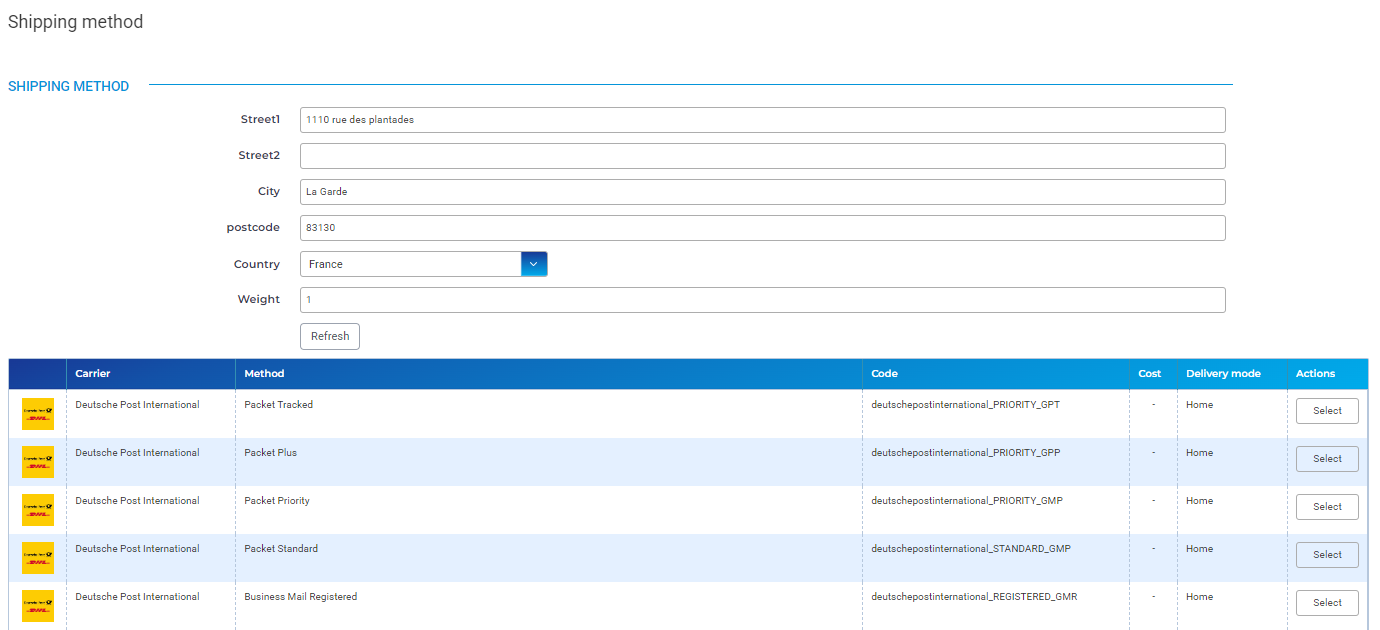Click the DHL logo for Business Mail Registered
This screenshot has width=1380, height=630.
coord(38,605)
